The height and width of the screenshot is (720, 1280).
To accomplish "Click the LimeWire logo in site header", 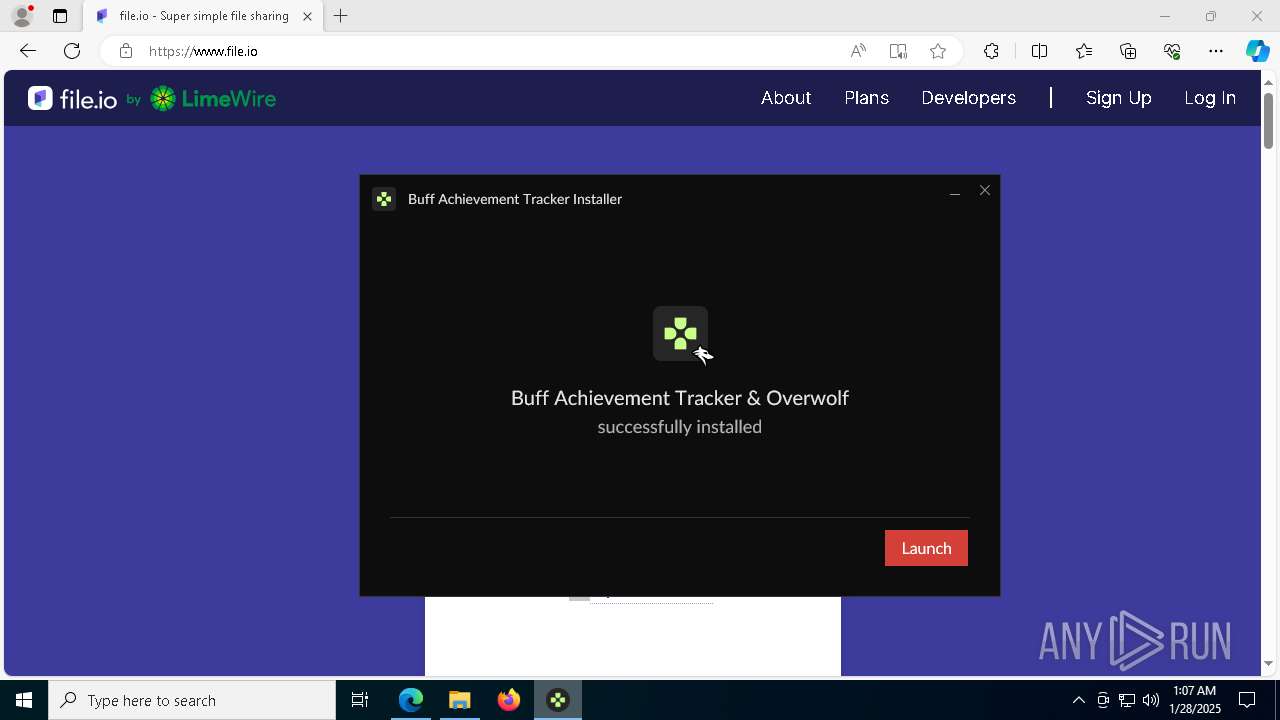I will 213,98.
